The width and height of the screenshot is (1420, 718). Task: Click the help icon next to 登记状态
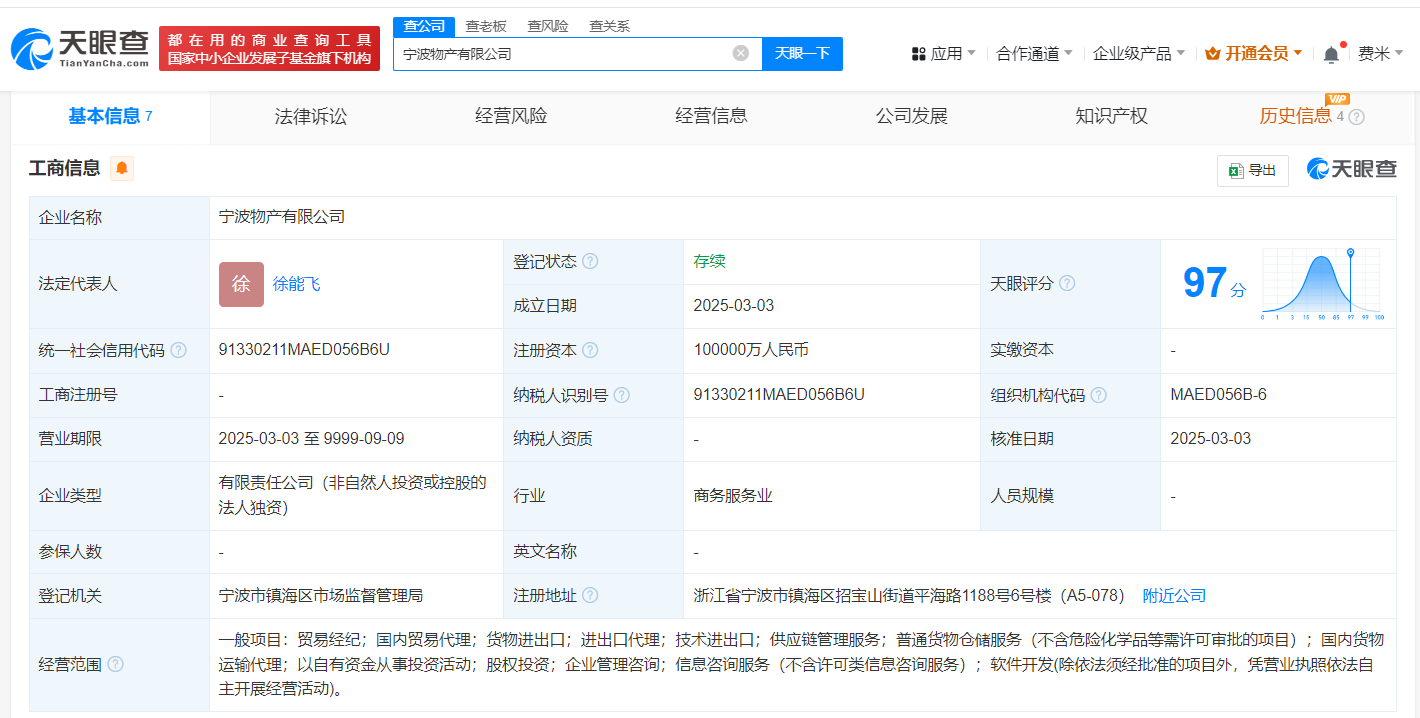[590, 262]
